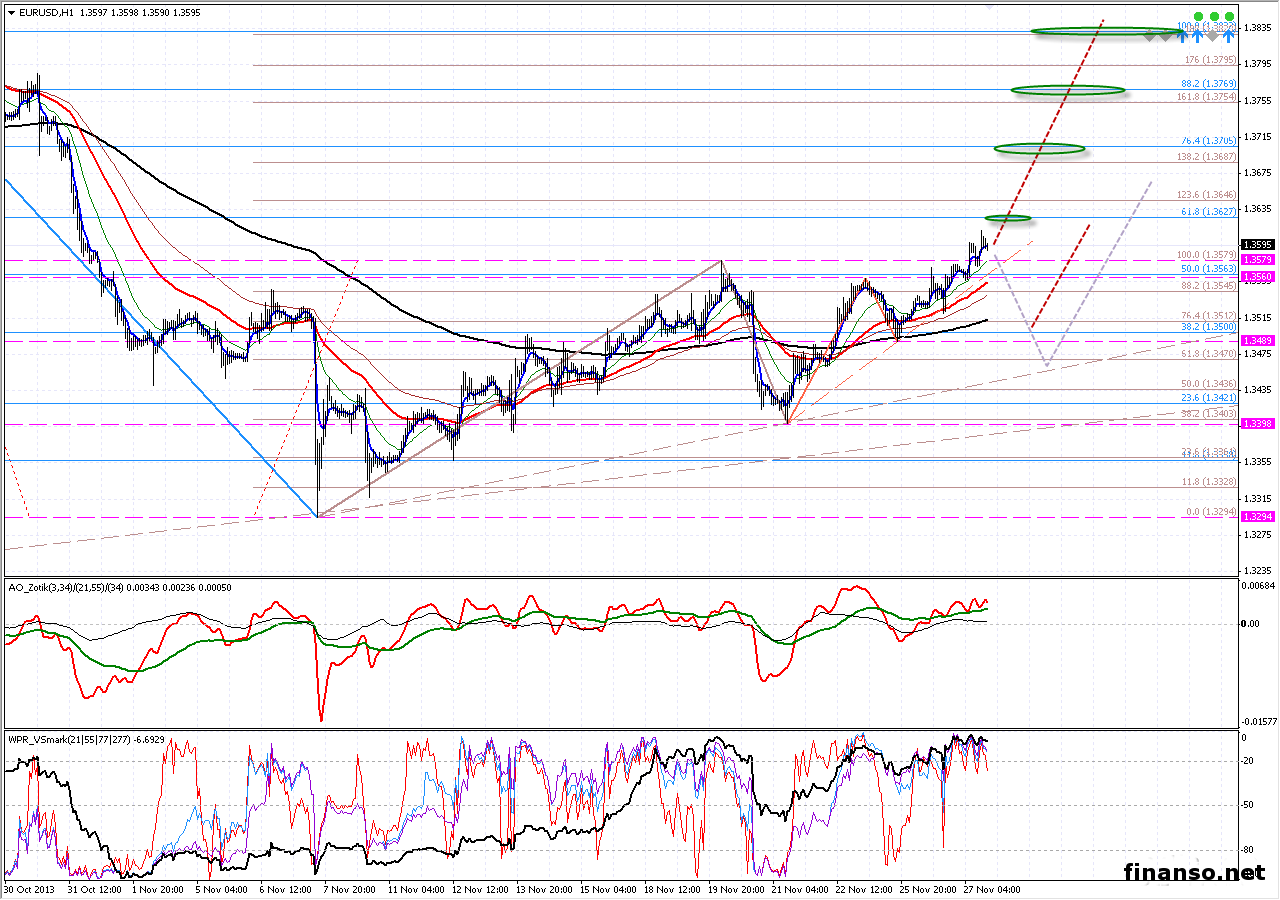1280x900 pixels.
Task: Select the green ellipse at 1.3627 level
Action: point(1007,218)
